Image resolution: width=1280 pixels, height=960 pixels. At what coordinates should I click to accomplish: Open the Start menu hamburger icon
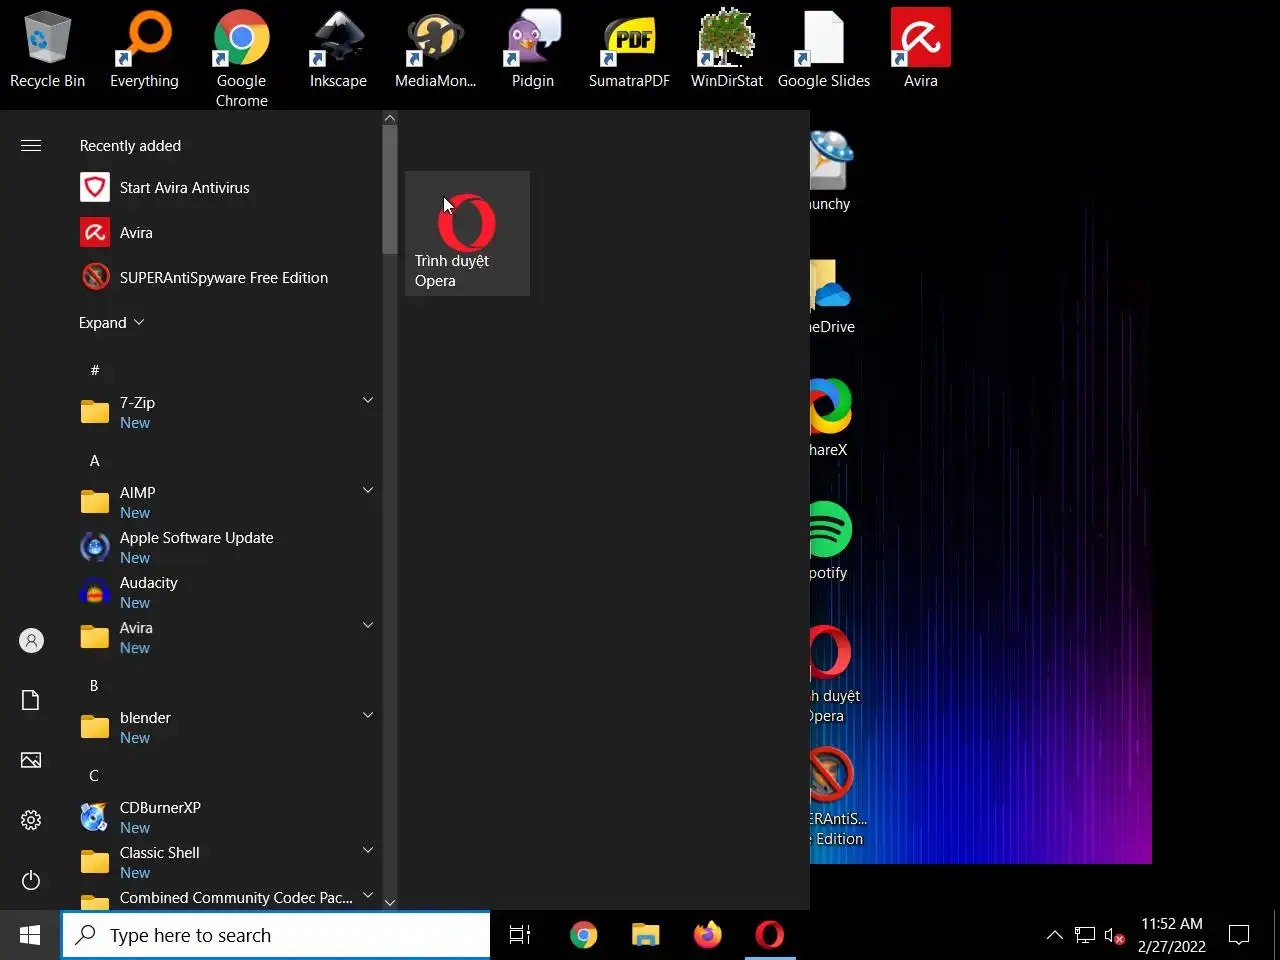(x=31, y=146)
